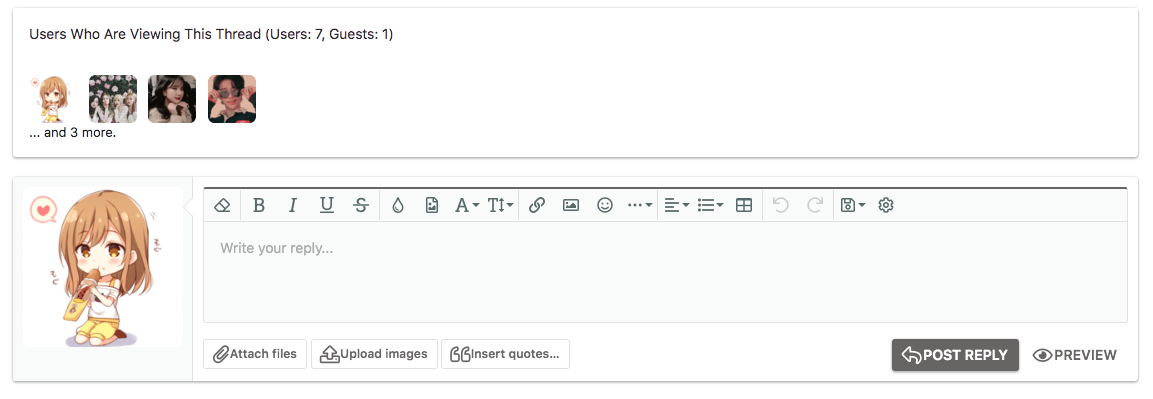Screen dimensions: 1153x399
Task: Open the smilies emoji picker
Action: pos(605,206)
